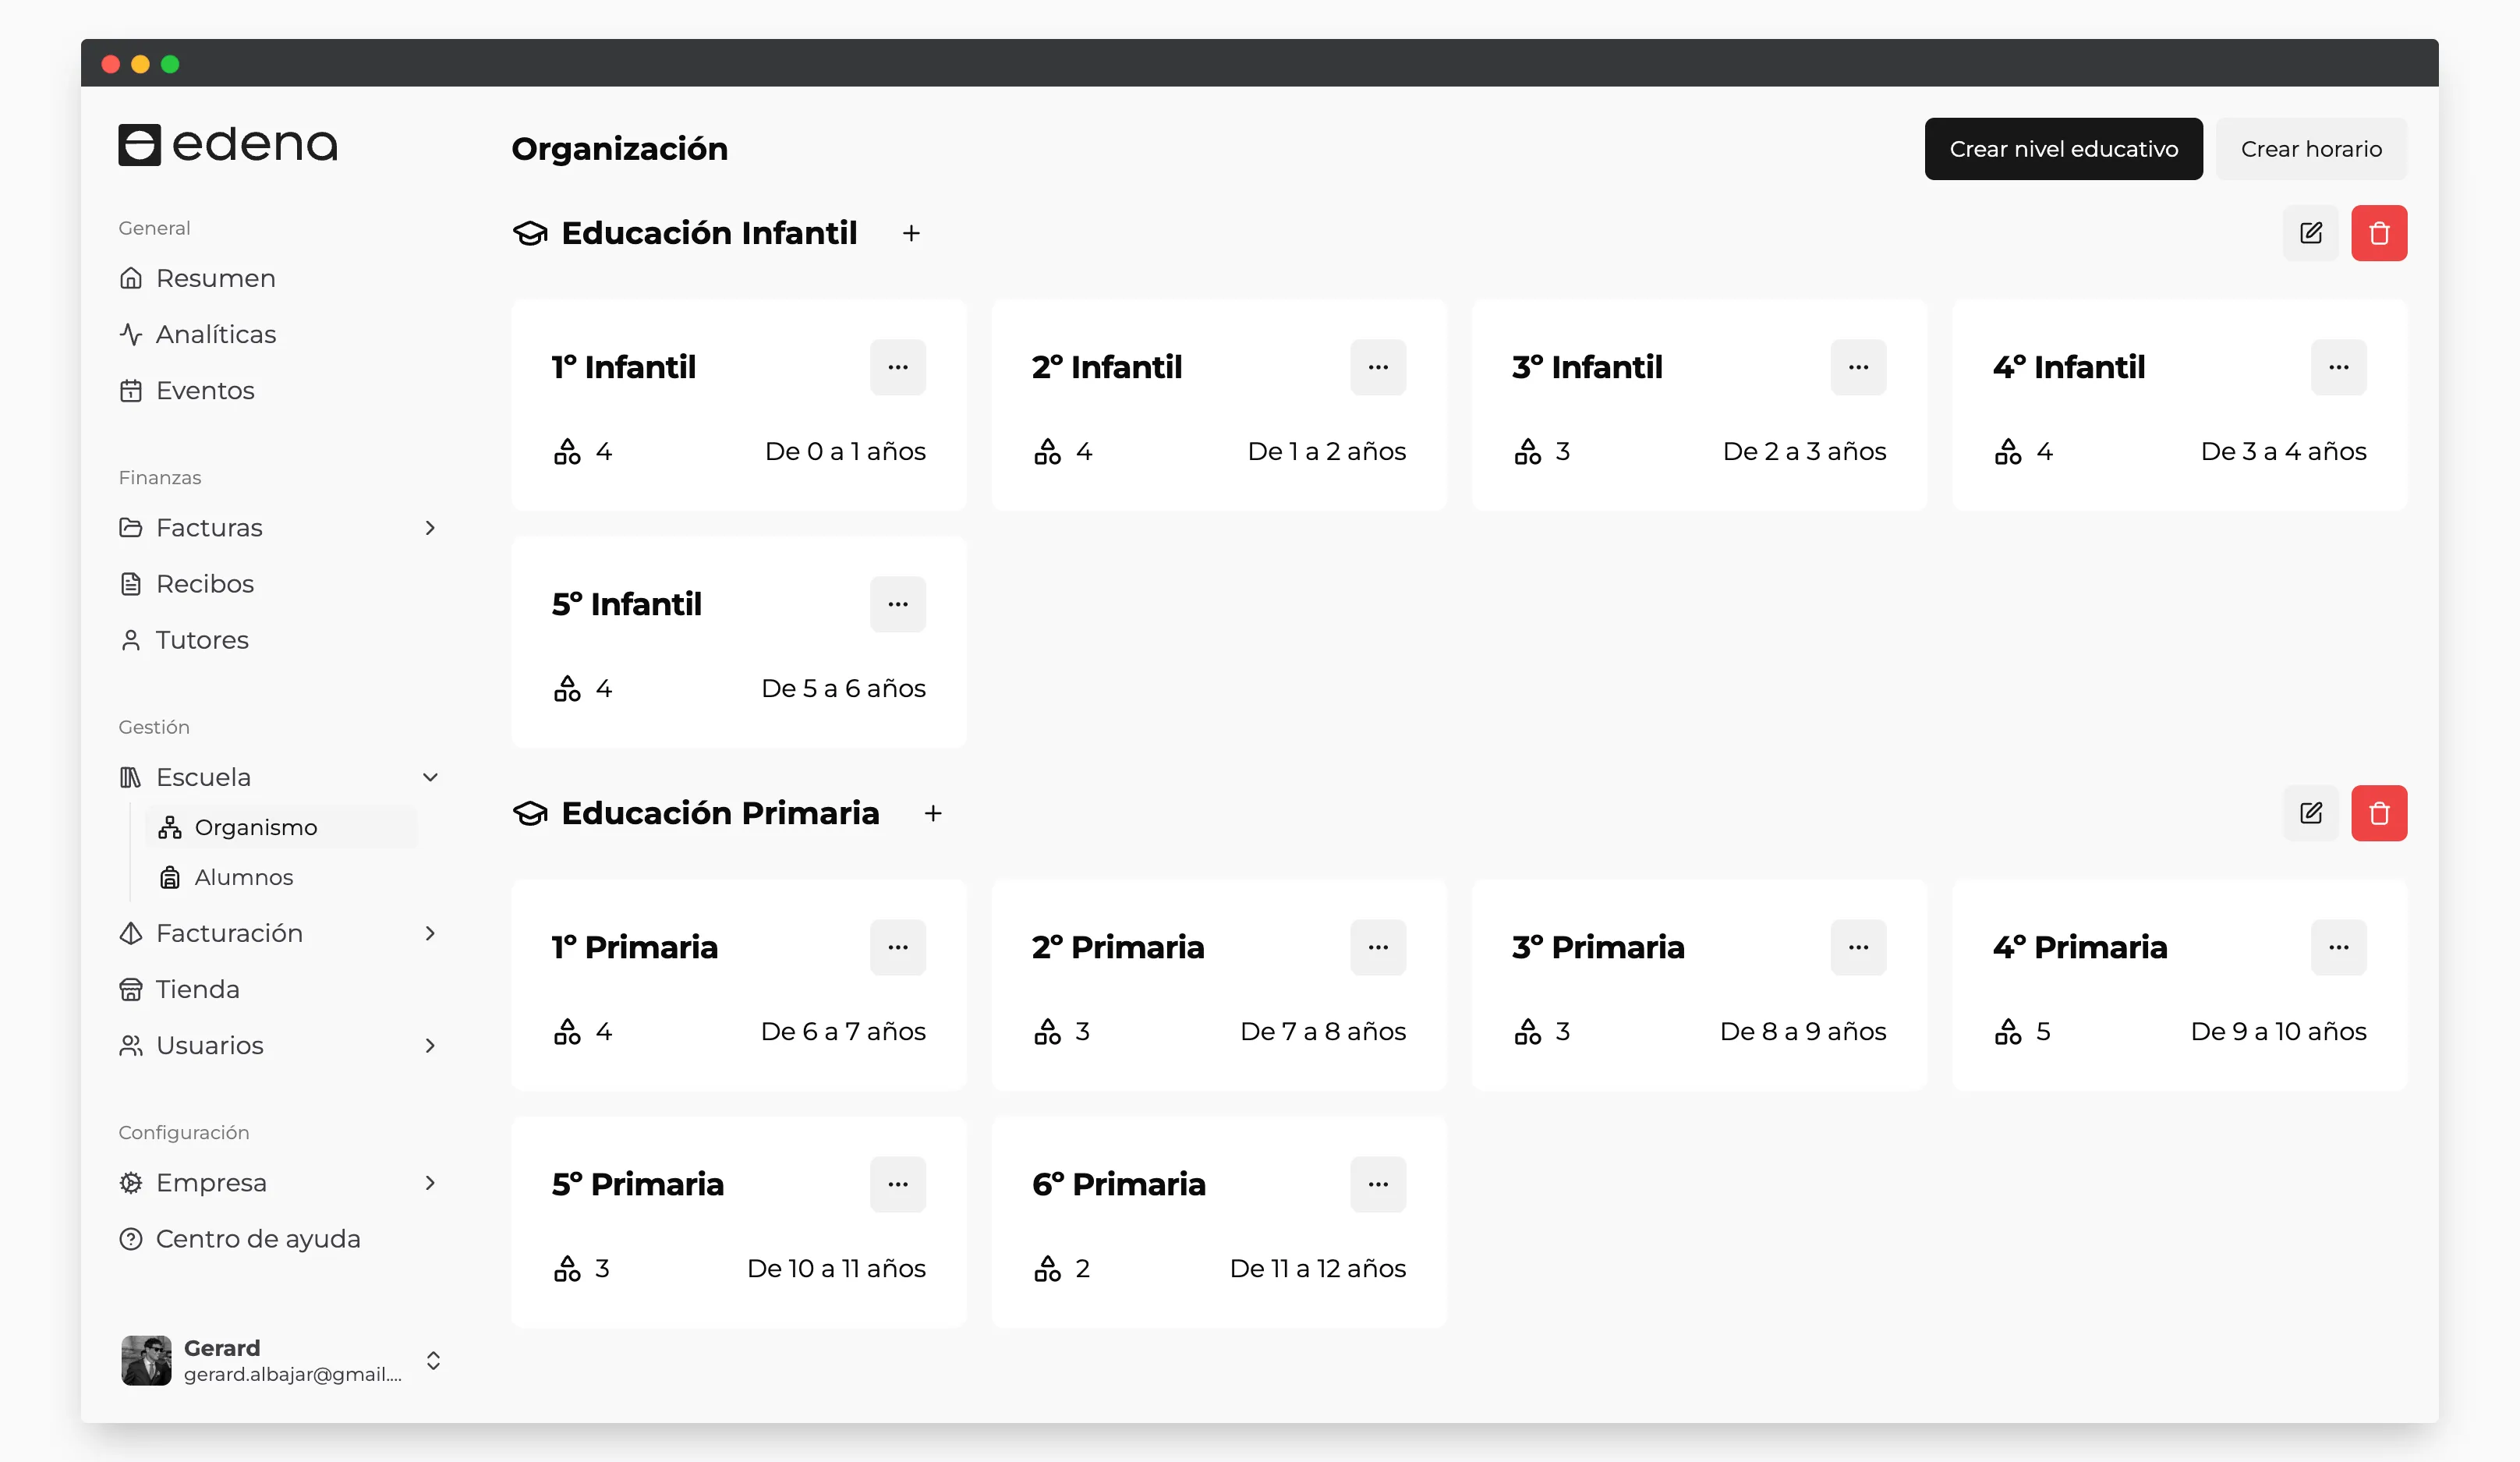Click the edena logo
The width and height of the screenshot is (2520, 1462).
[228, 145]
